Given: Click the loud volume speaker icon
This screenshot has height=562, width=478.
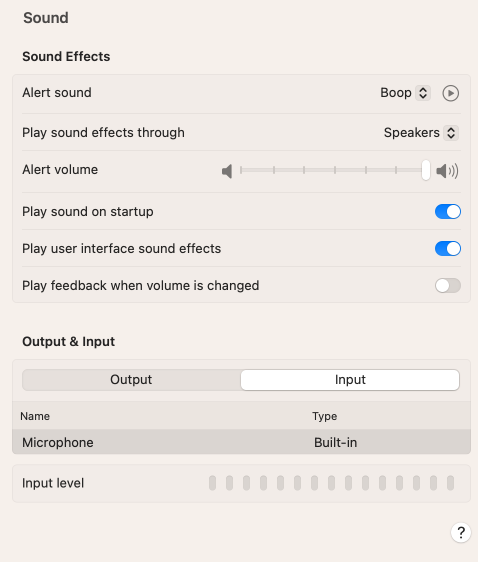Looking at the screenshot, I should (447, 171).
